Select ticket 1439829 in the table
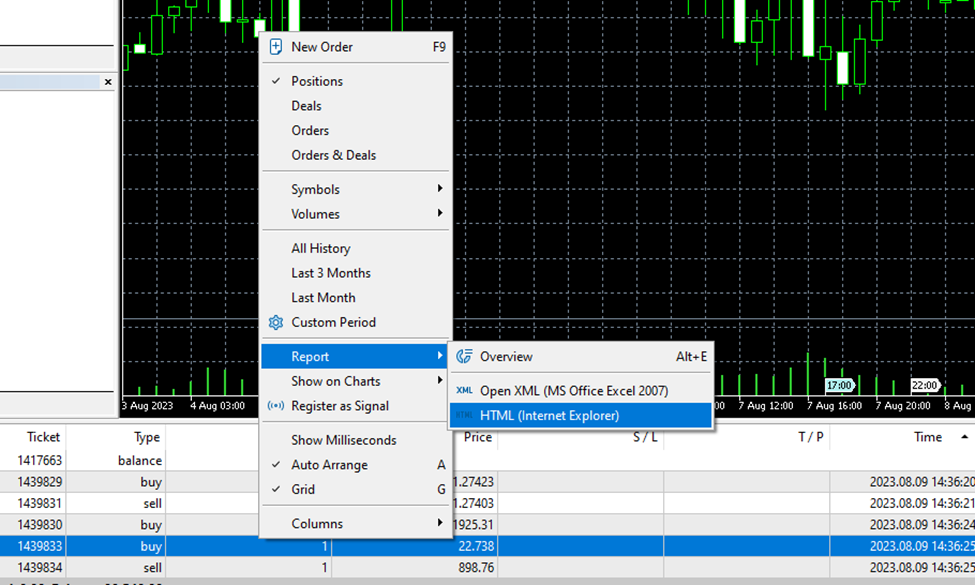Screen dimensions: 975x585 coord(40,482)
